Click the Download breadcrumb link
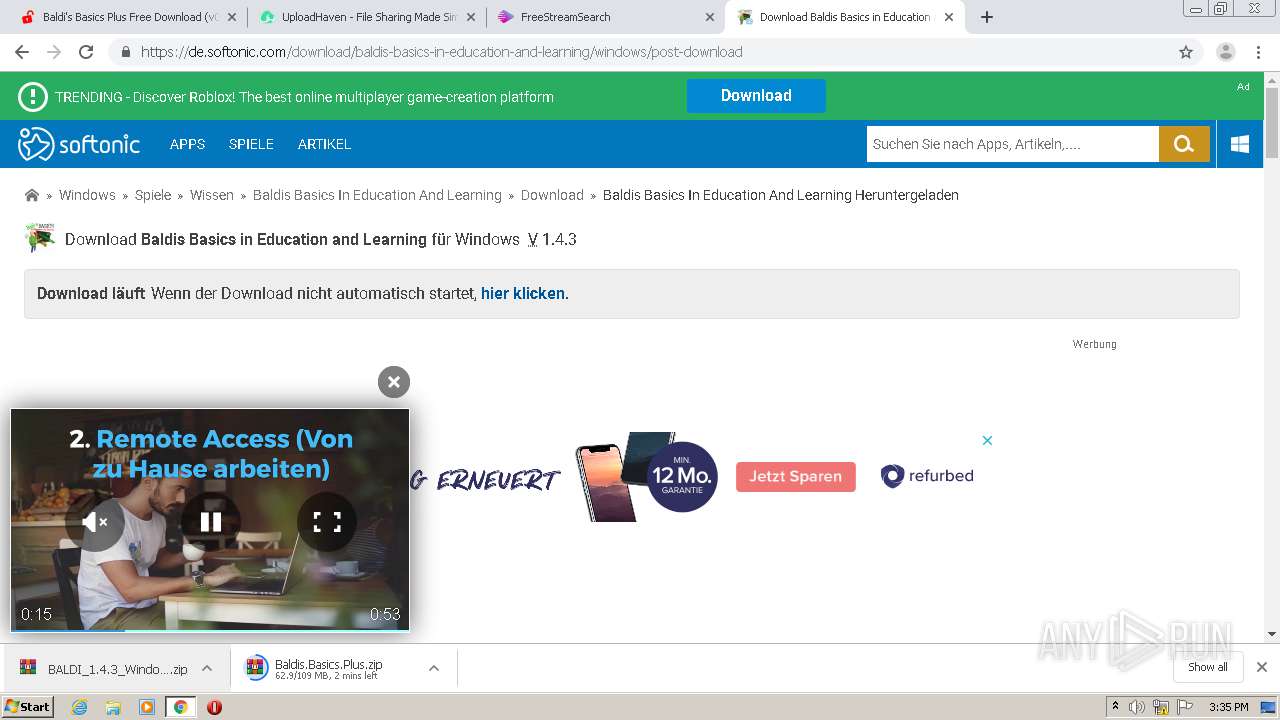This screenshot has width=1280, height=720. [x=552, y=195]
